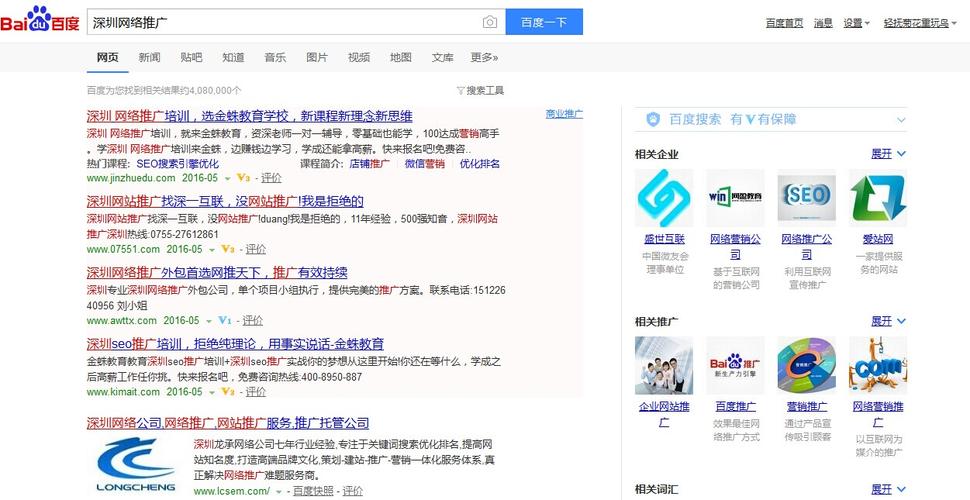Screen dimensions: 970x500
Task: Open dropdown arrow beside www.jinzhuedu.com
Action: (x=227, y=179)
